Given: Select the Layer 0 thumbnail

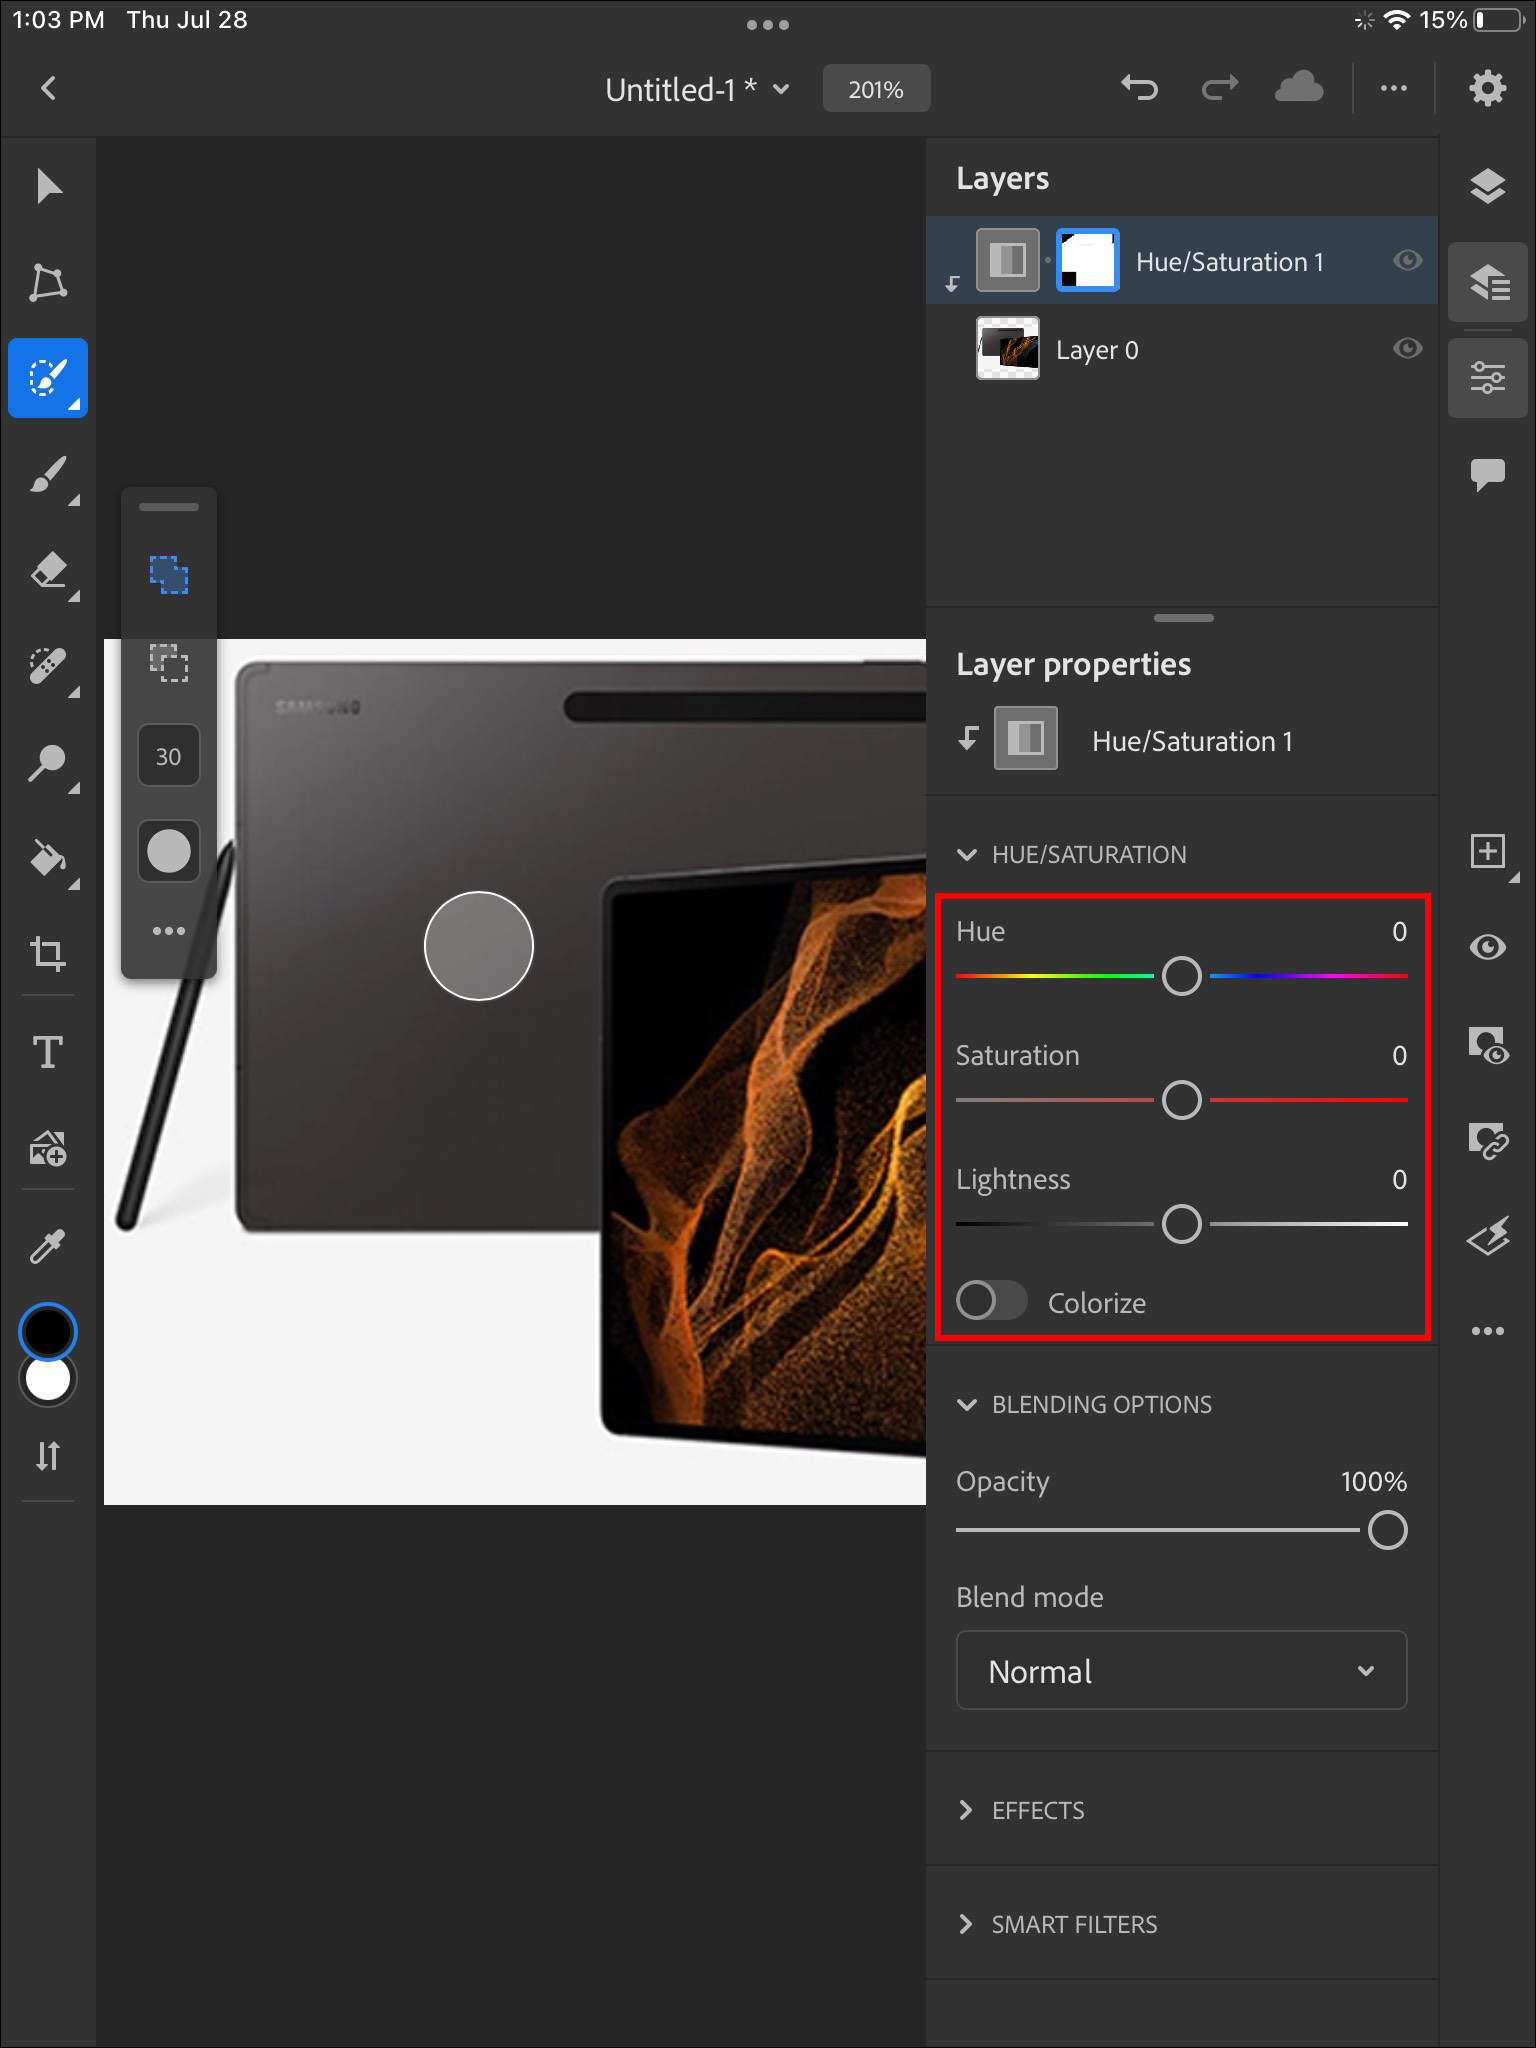Looking at the screenshot, I should (x=1007, y=349).
